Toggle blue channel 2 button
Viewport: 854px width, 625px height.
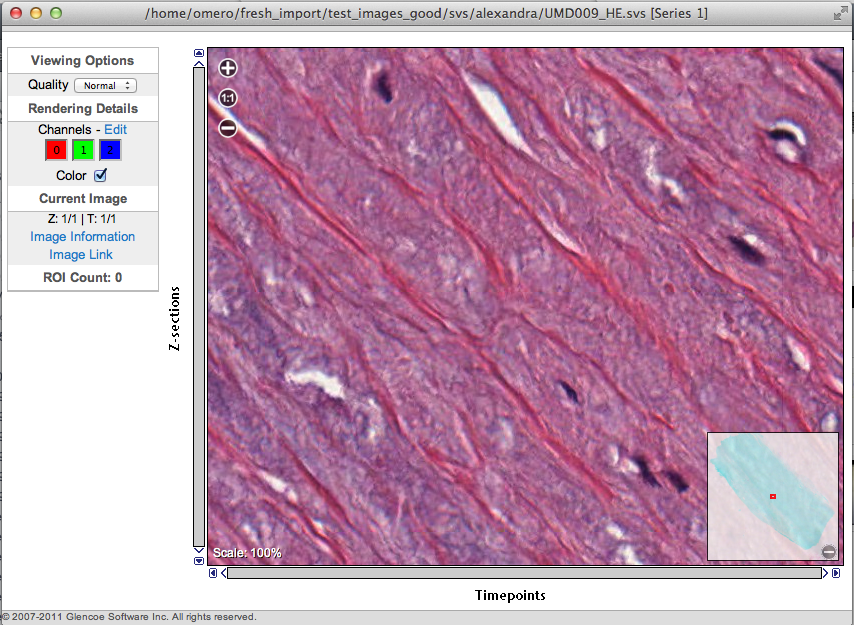[110, 151]
